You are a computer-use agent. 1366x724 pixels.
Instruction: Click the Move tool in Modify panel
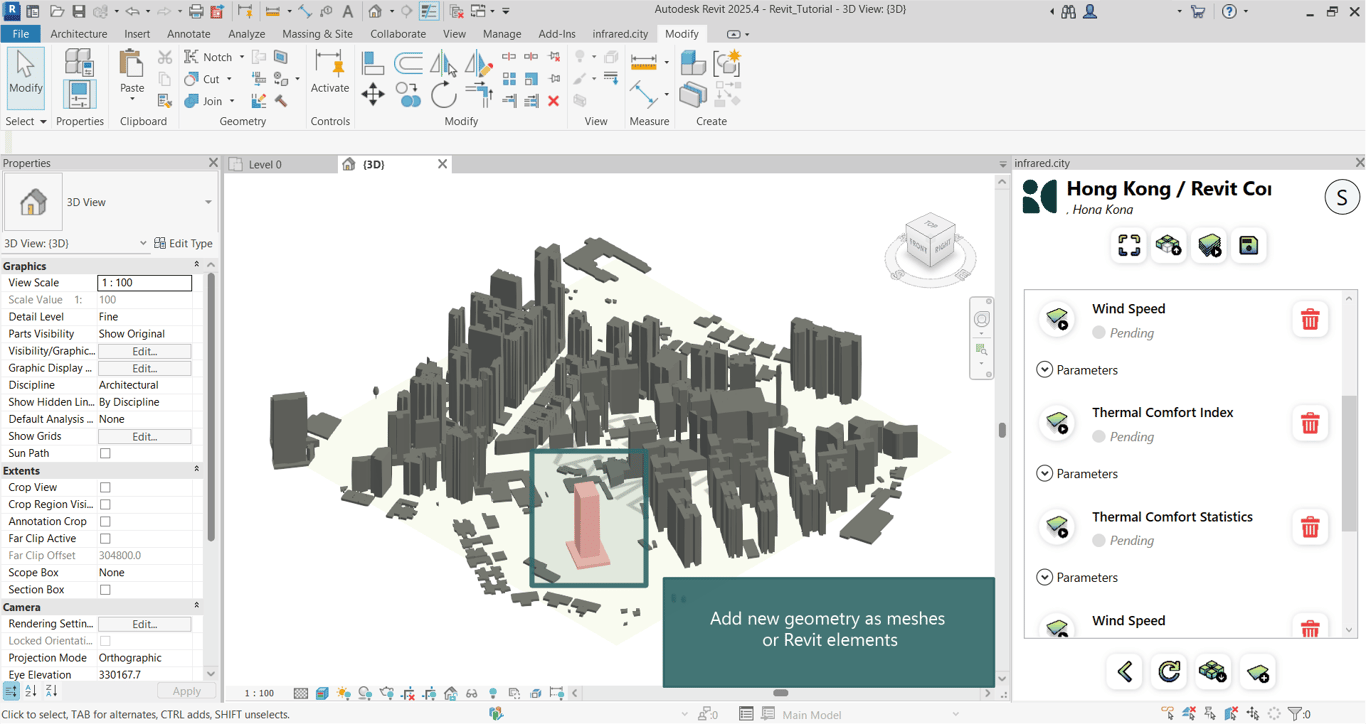[373, 95]
